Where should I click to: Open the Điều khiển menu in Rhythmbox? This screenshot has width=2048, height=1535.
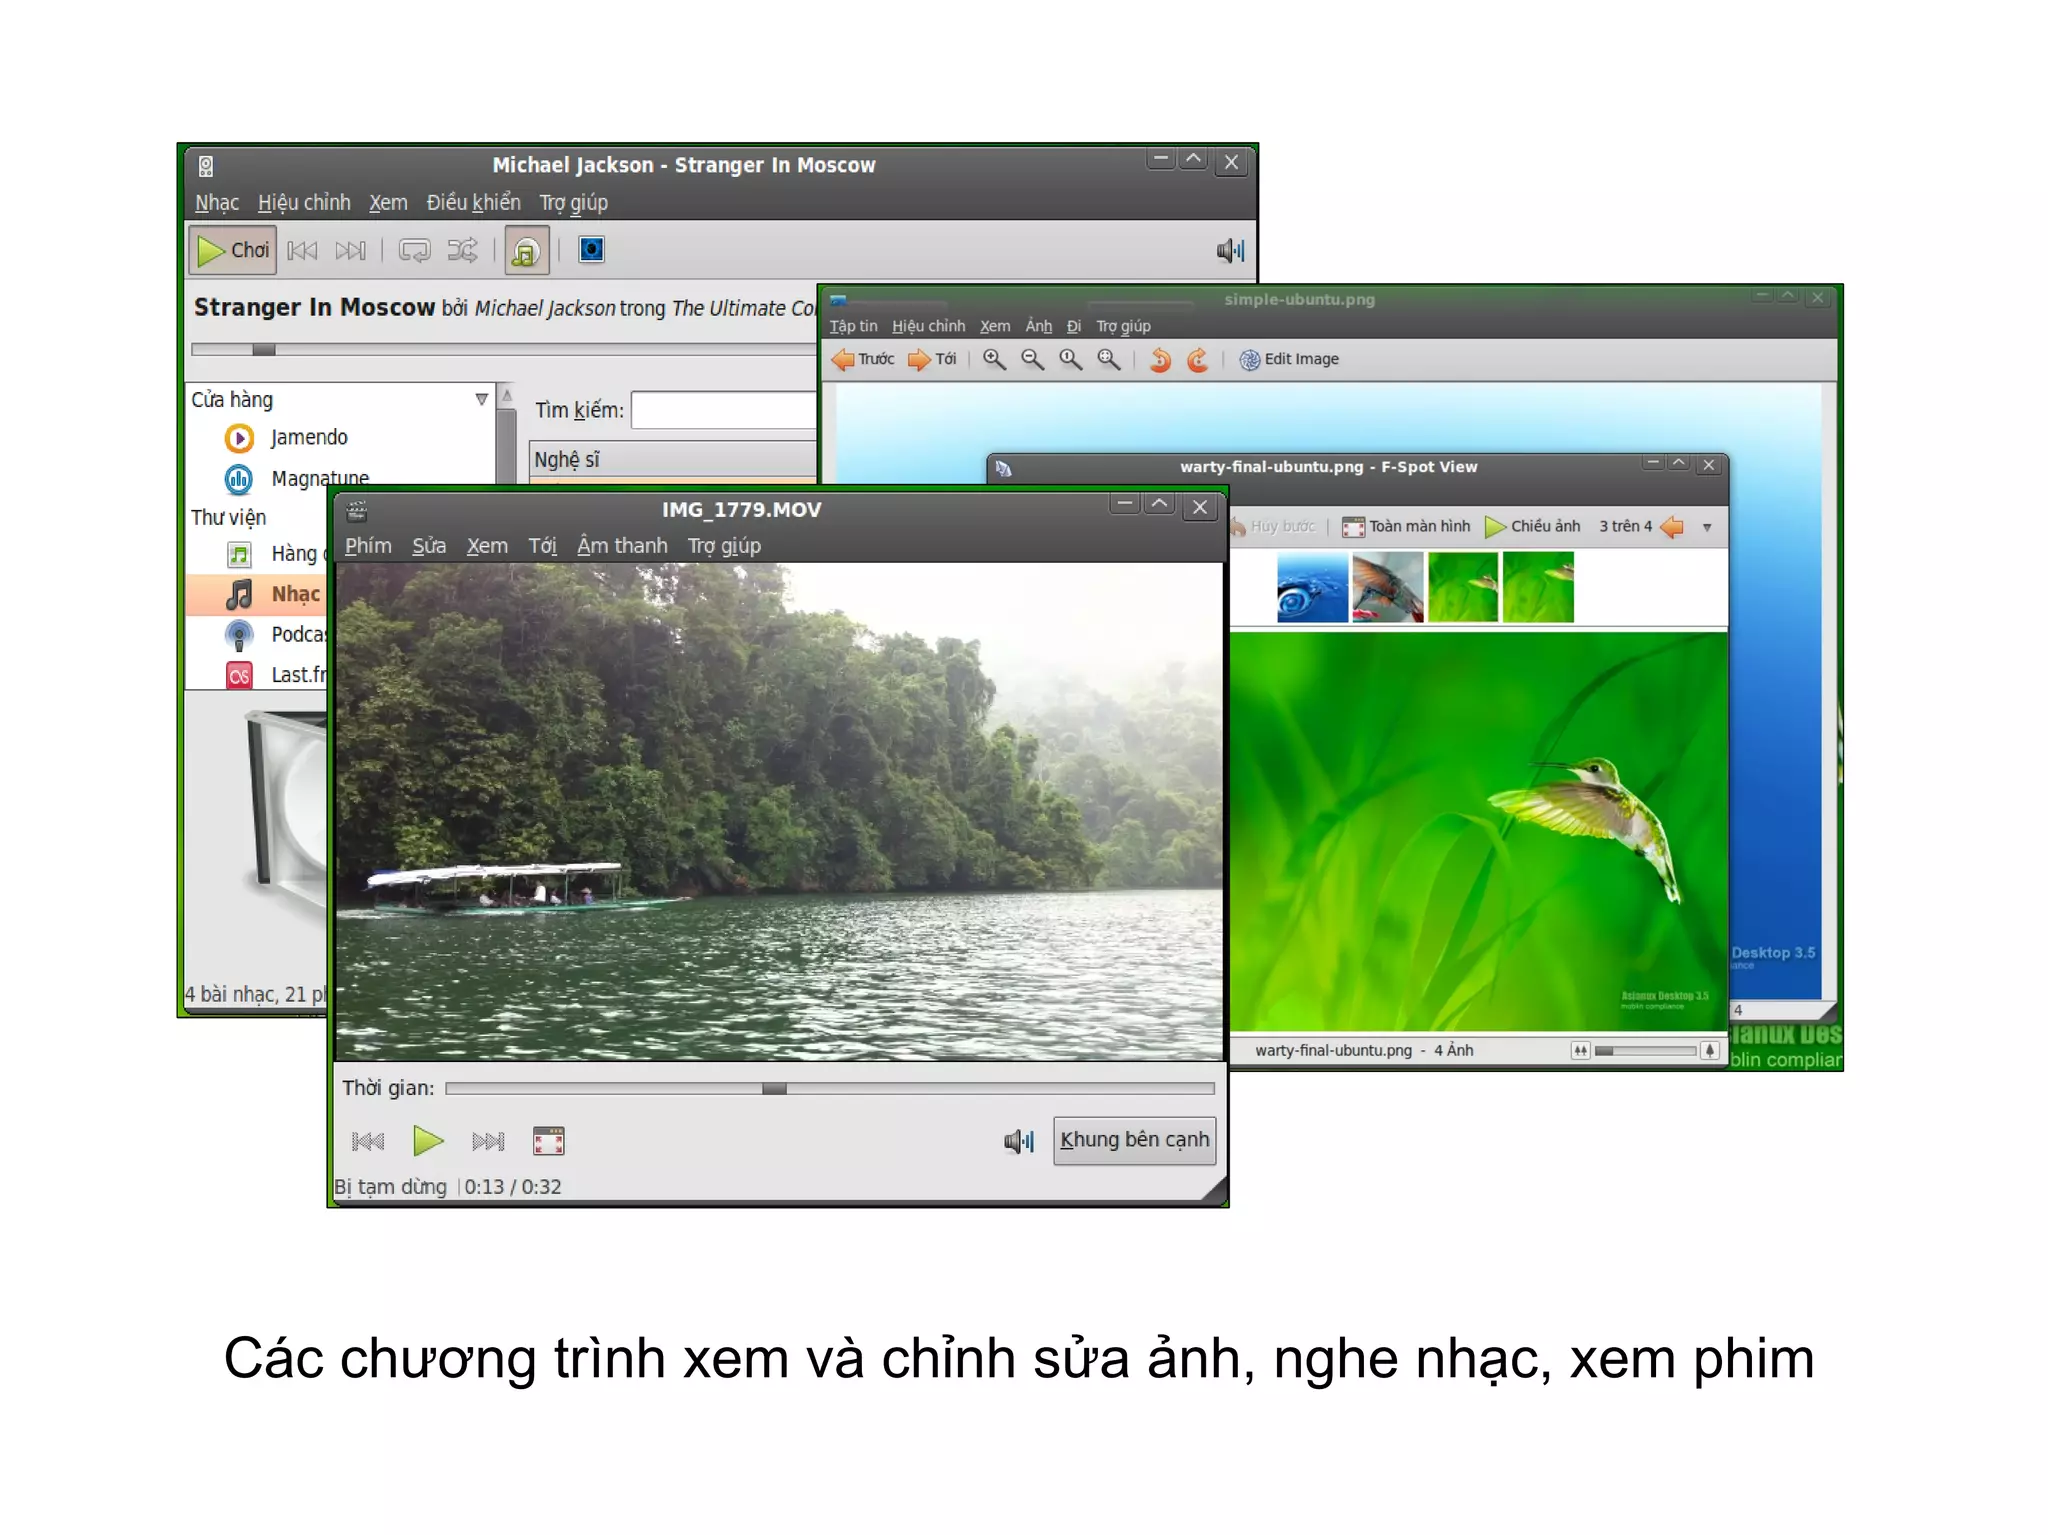point(473,203)
